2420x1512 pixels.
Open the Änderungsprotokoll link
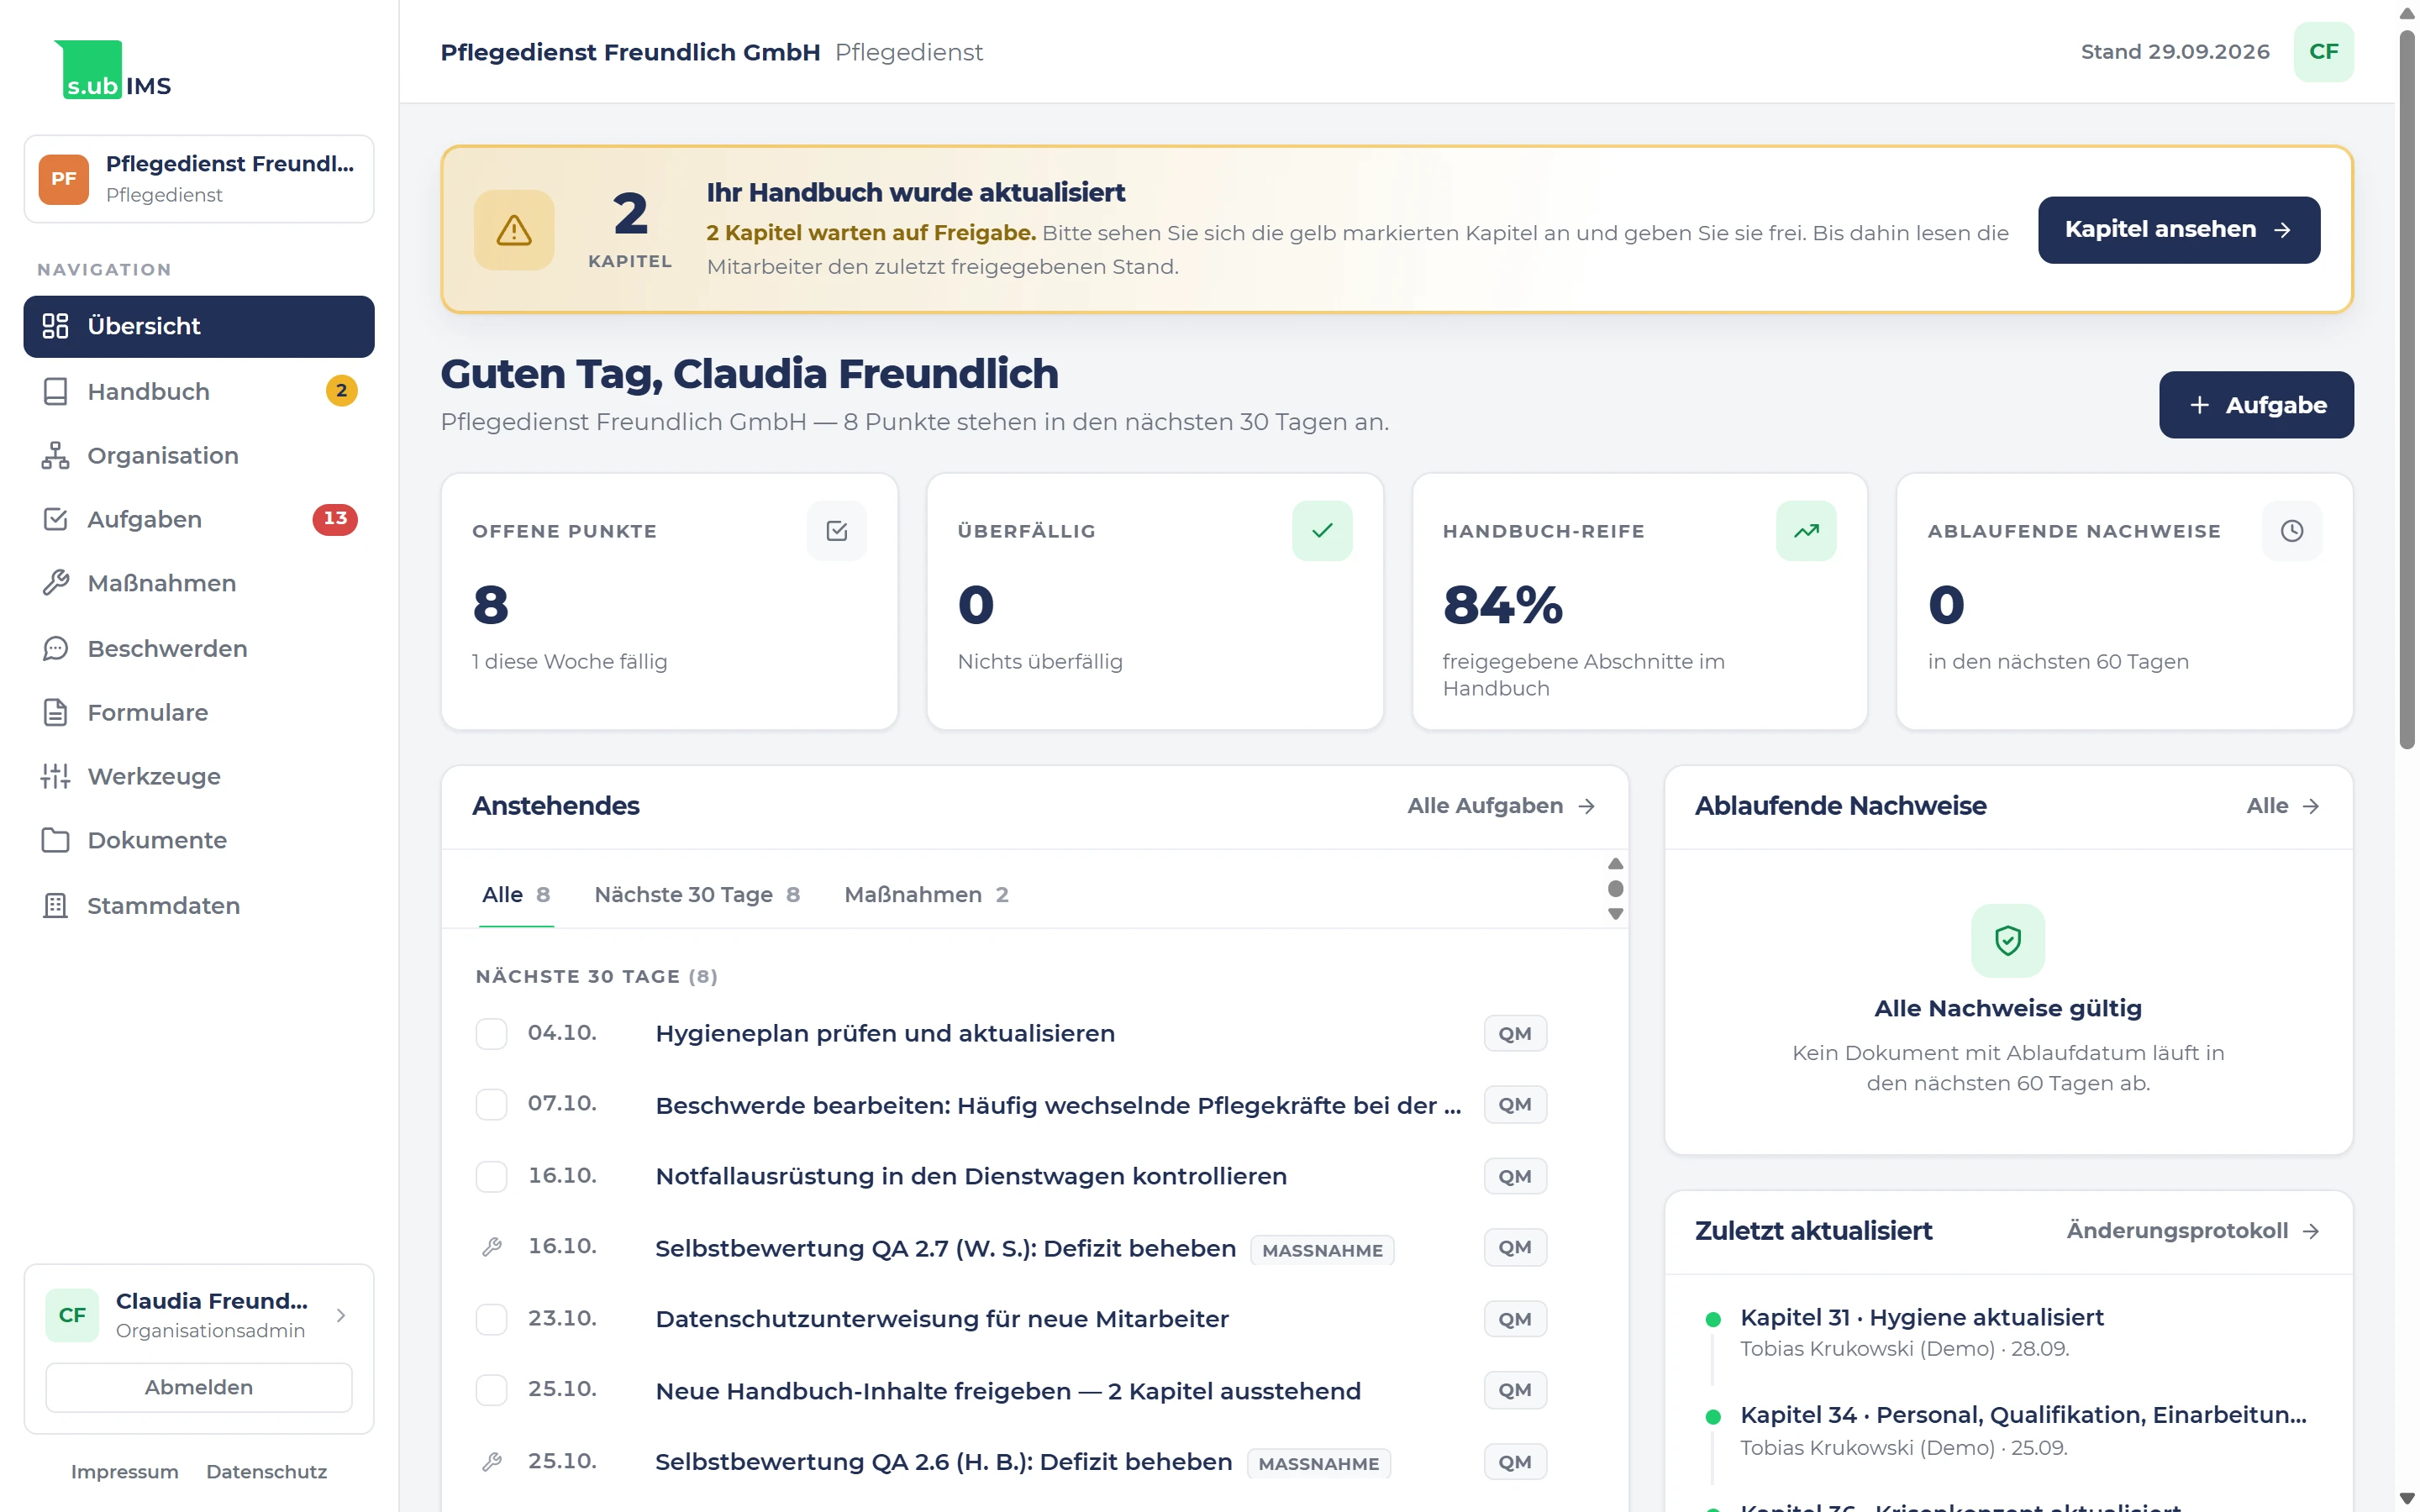coord(2193,1230)
